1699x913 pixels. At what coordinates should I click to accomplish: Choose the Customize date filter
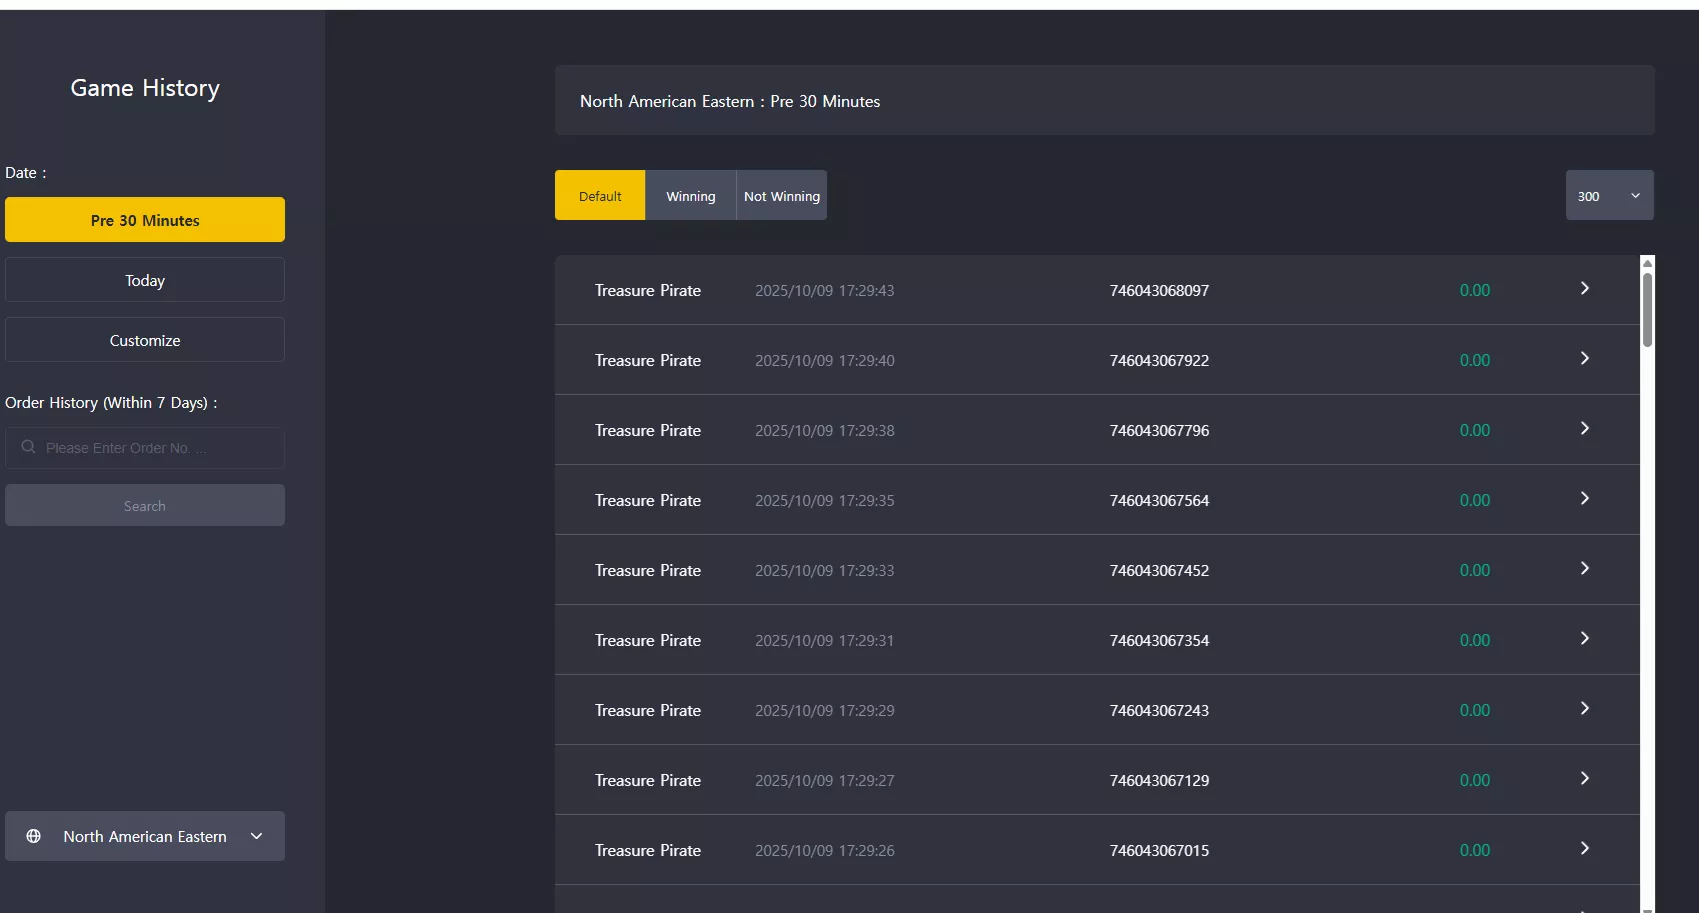[145, 340]
